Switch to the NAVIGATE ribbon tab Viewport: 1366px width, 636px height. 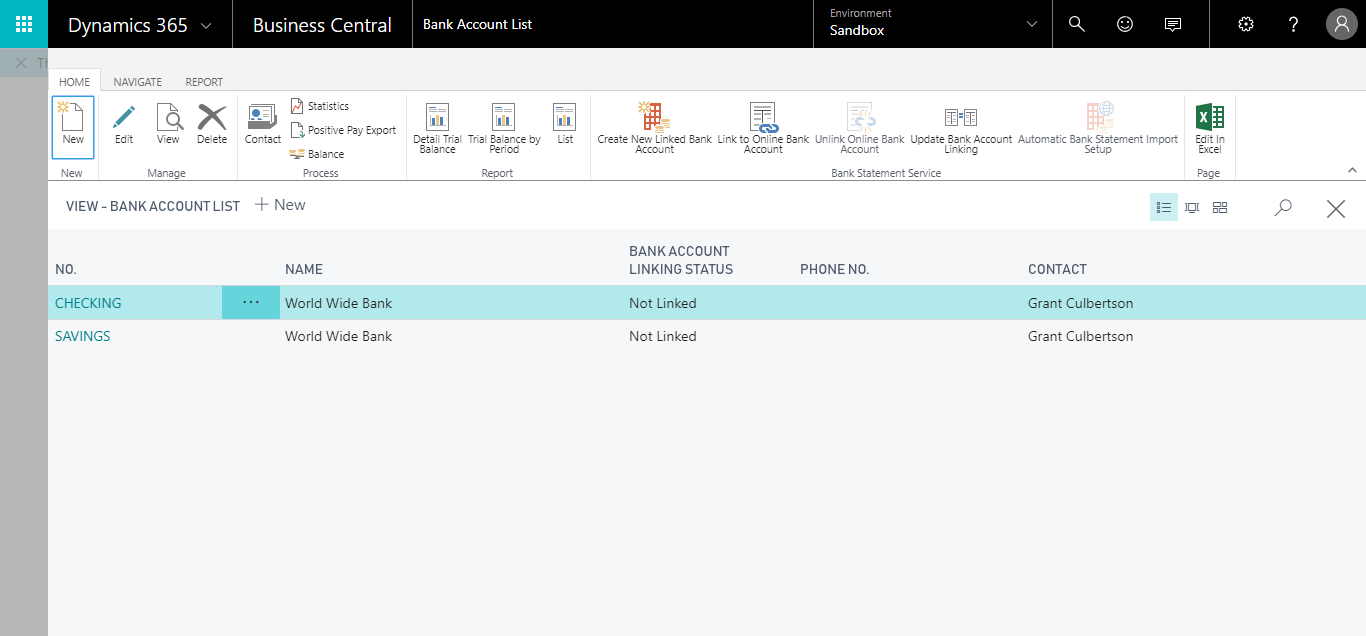click(137, 81)
